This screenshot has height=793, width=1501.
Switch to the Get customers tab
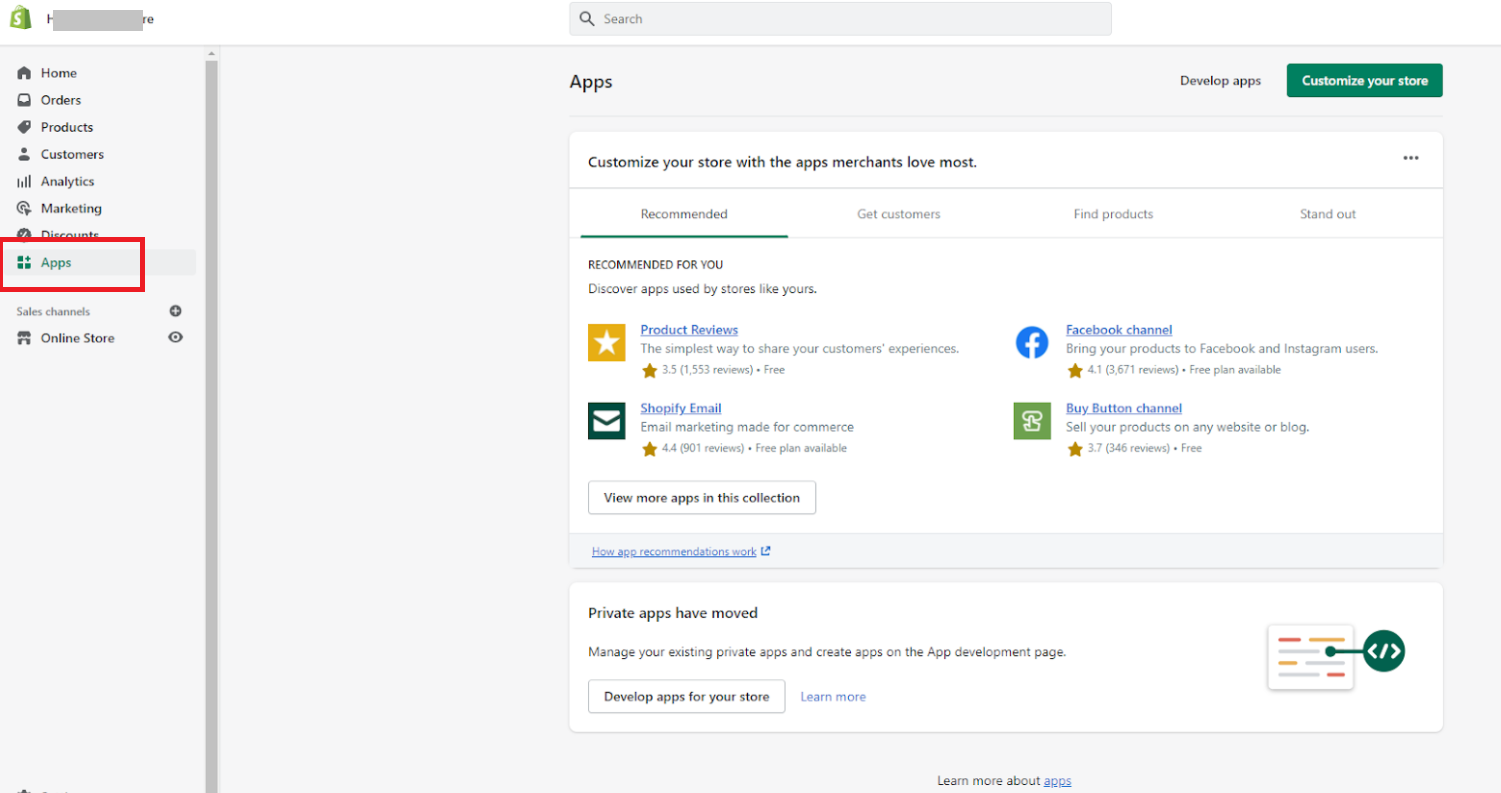coord(899,214)
